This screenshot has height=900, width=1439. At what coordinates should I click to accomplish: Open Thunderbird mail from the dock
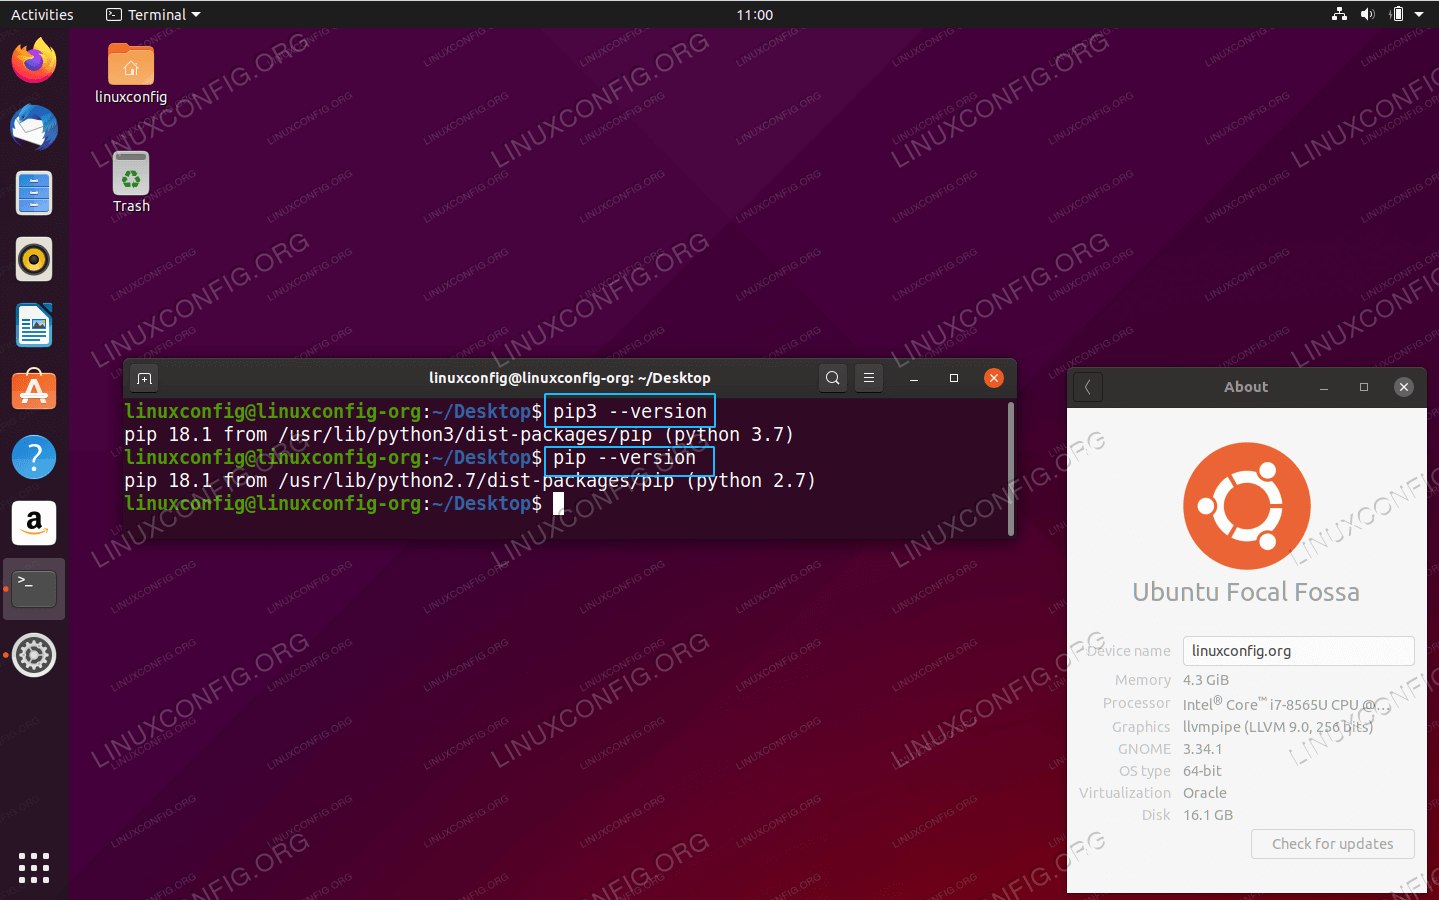[34, 128]
